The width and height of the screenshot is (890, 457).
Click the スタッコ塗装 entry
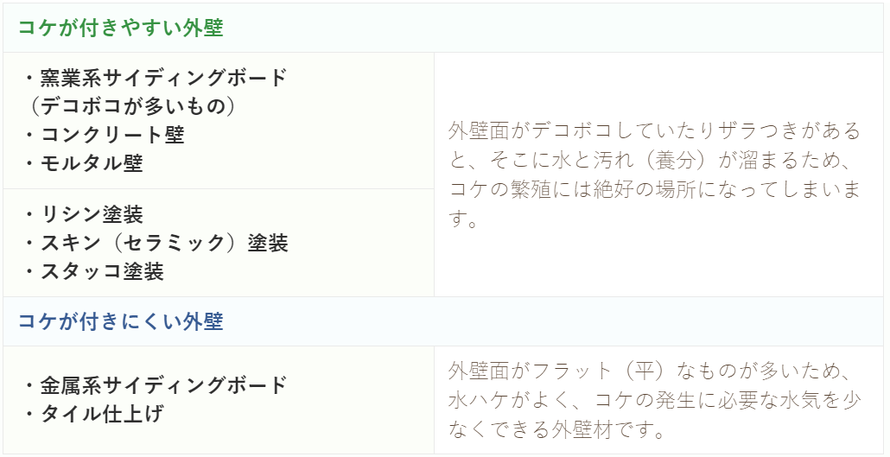95,272
